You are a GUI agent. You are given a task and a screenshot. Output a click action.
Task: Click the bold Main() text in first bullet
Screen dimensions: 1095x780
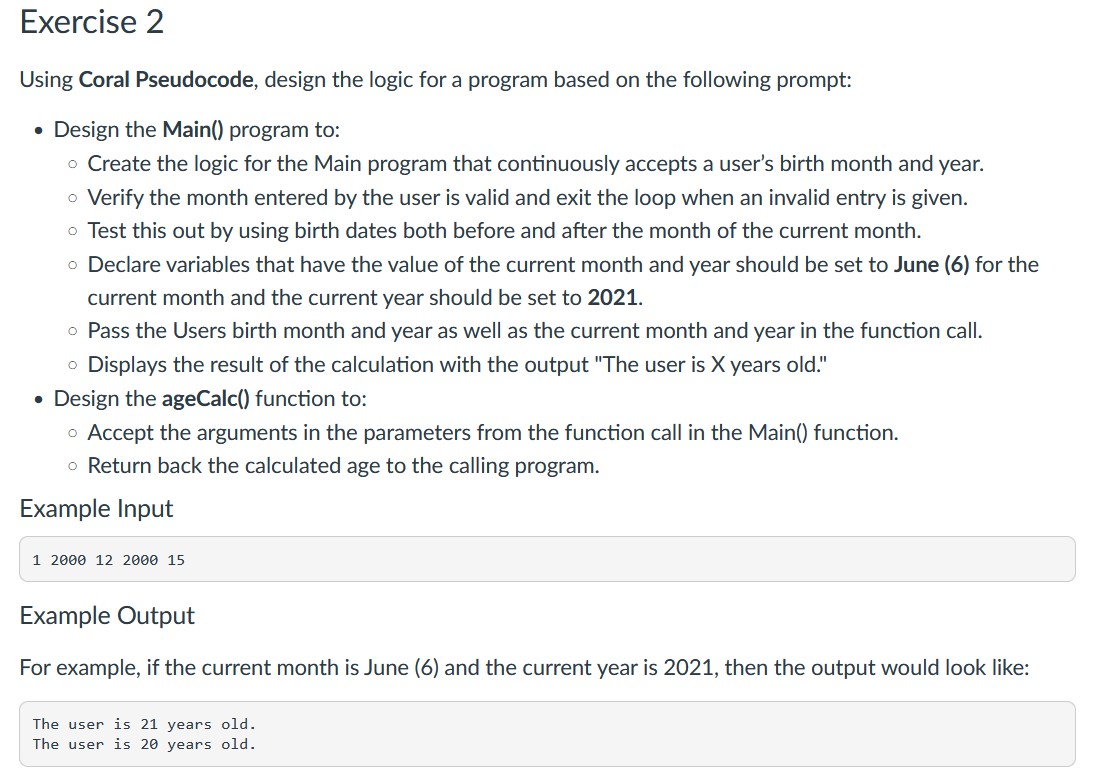[193, 130]
